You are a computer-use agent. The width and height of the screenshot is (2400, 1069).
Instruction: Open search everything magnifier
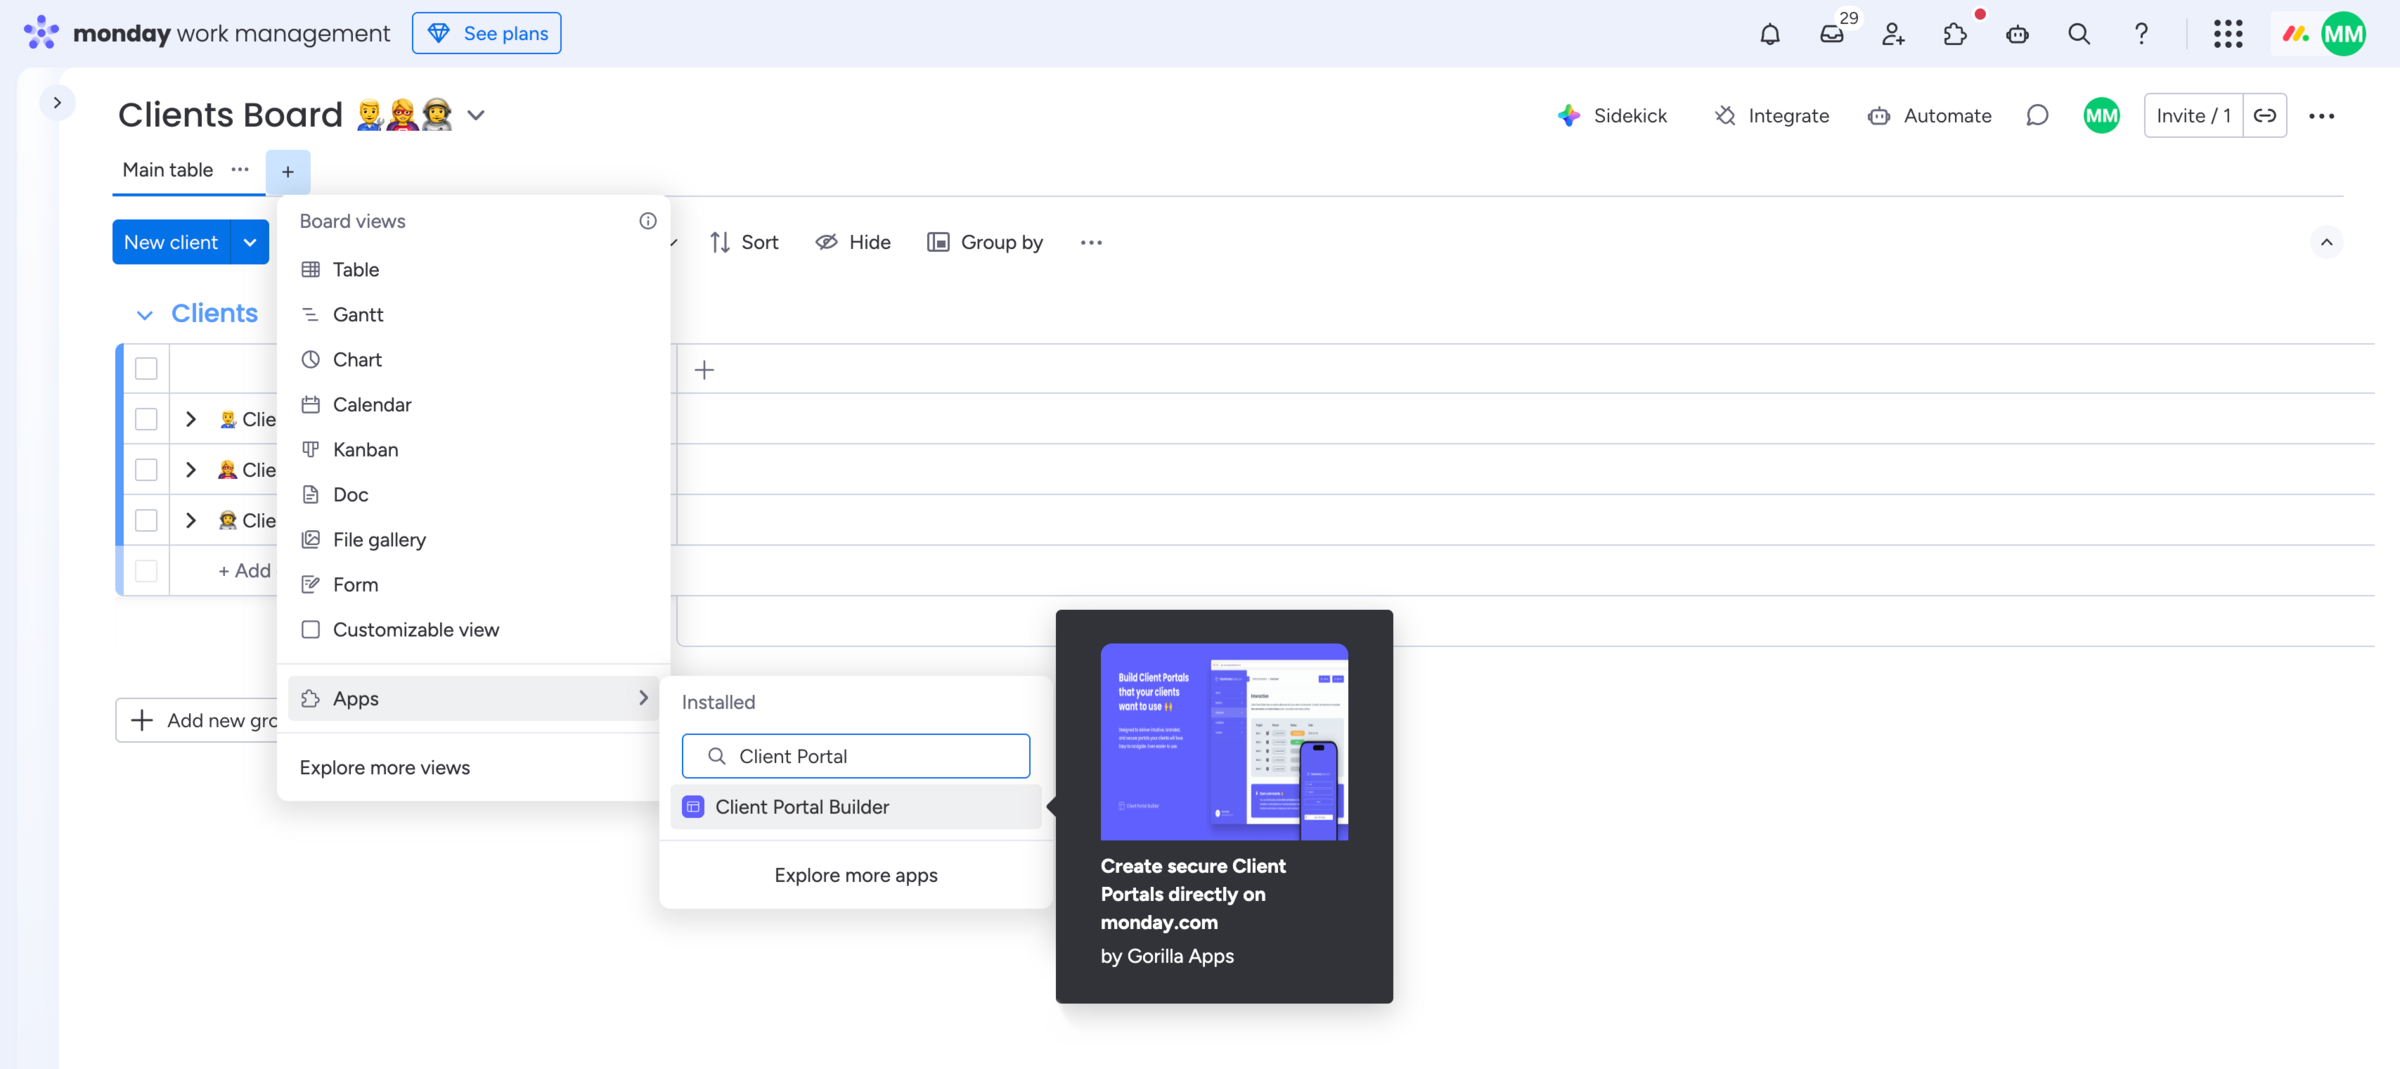coord(2079,34)
